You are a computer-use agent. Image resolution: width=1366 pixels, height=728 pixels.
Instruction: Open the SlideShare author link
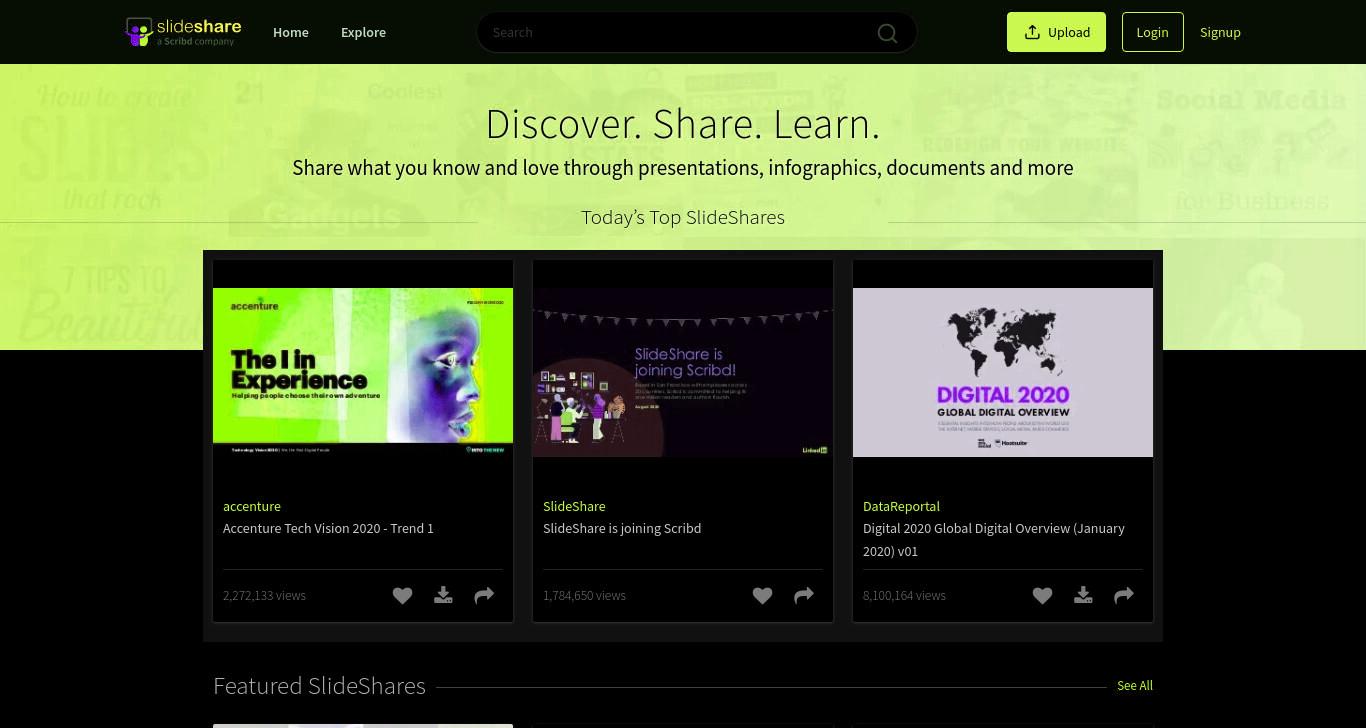[x=574, y=506]
